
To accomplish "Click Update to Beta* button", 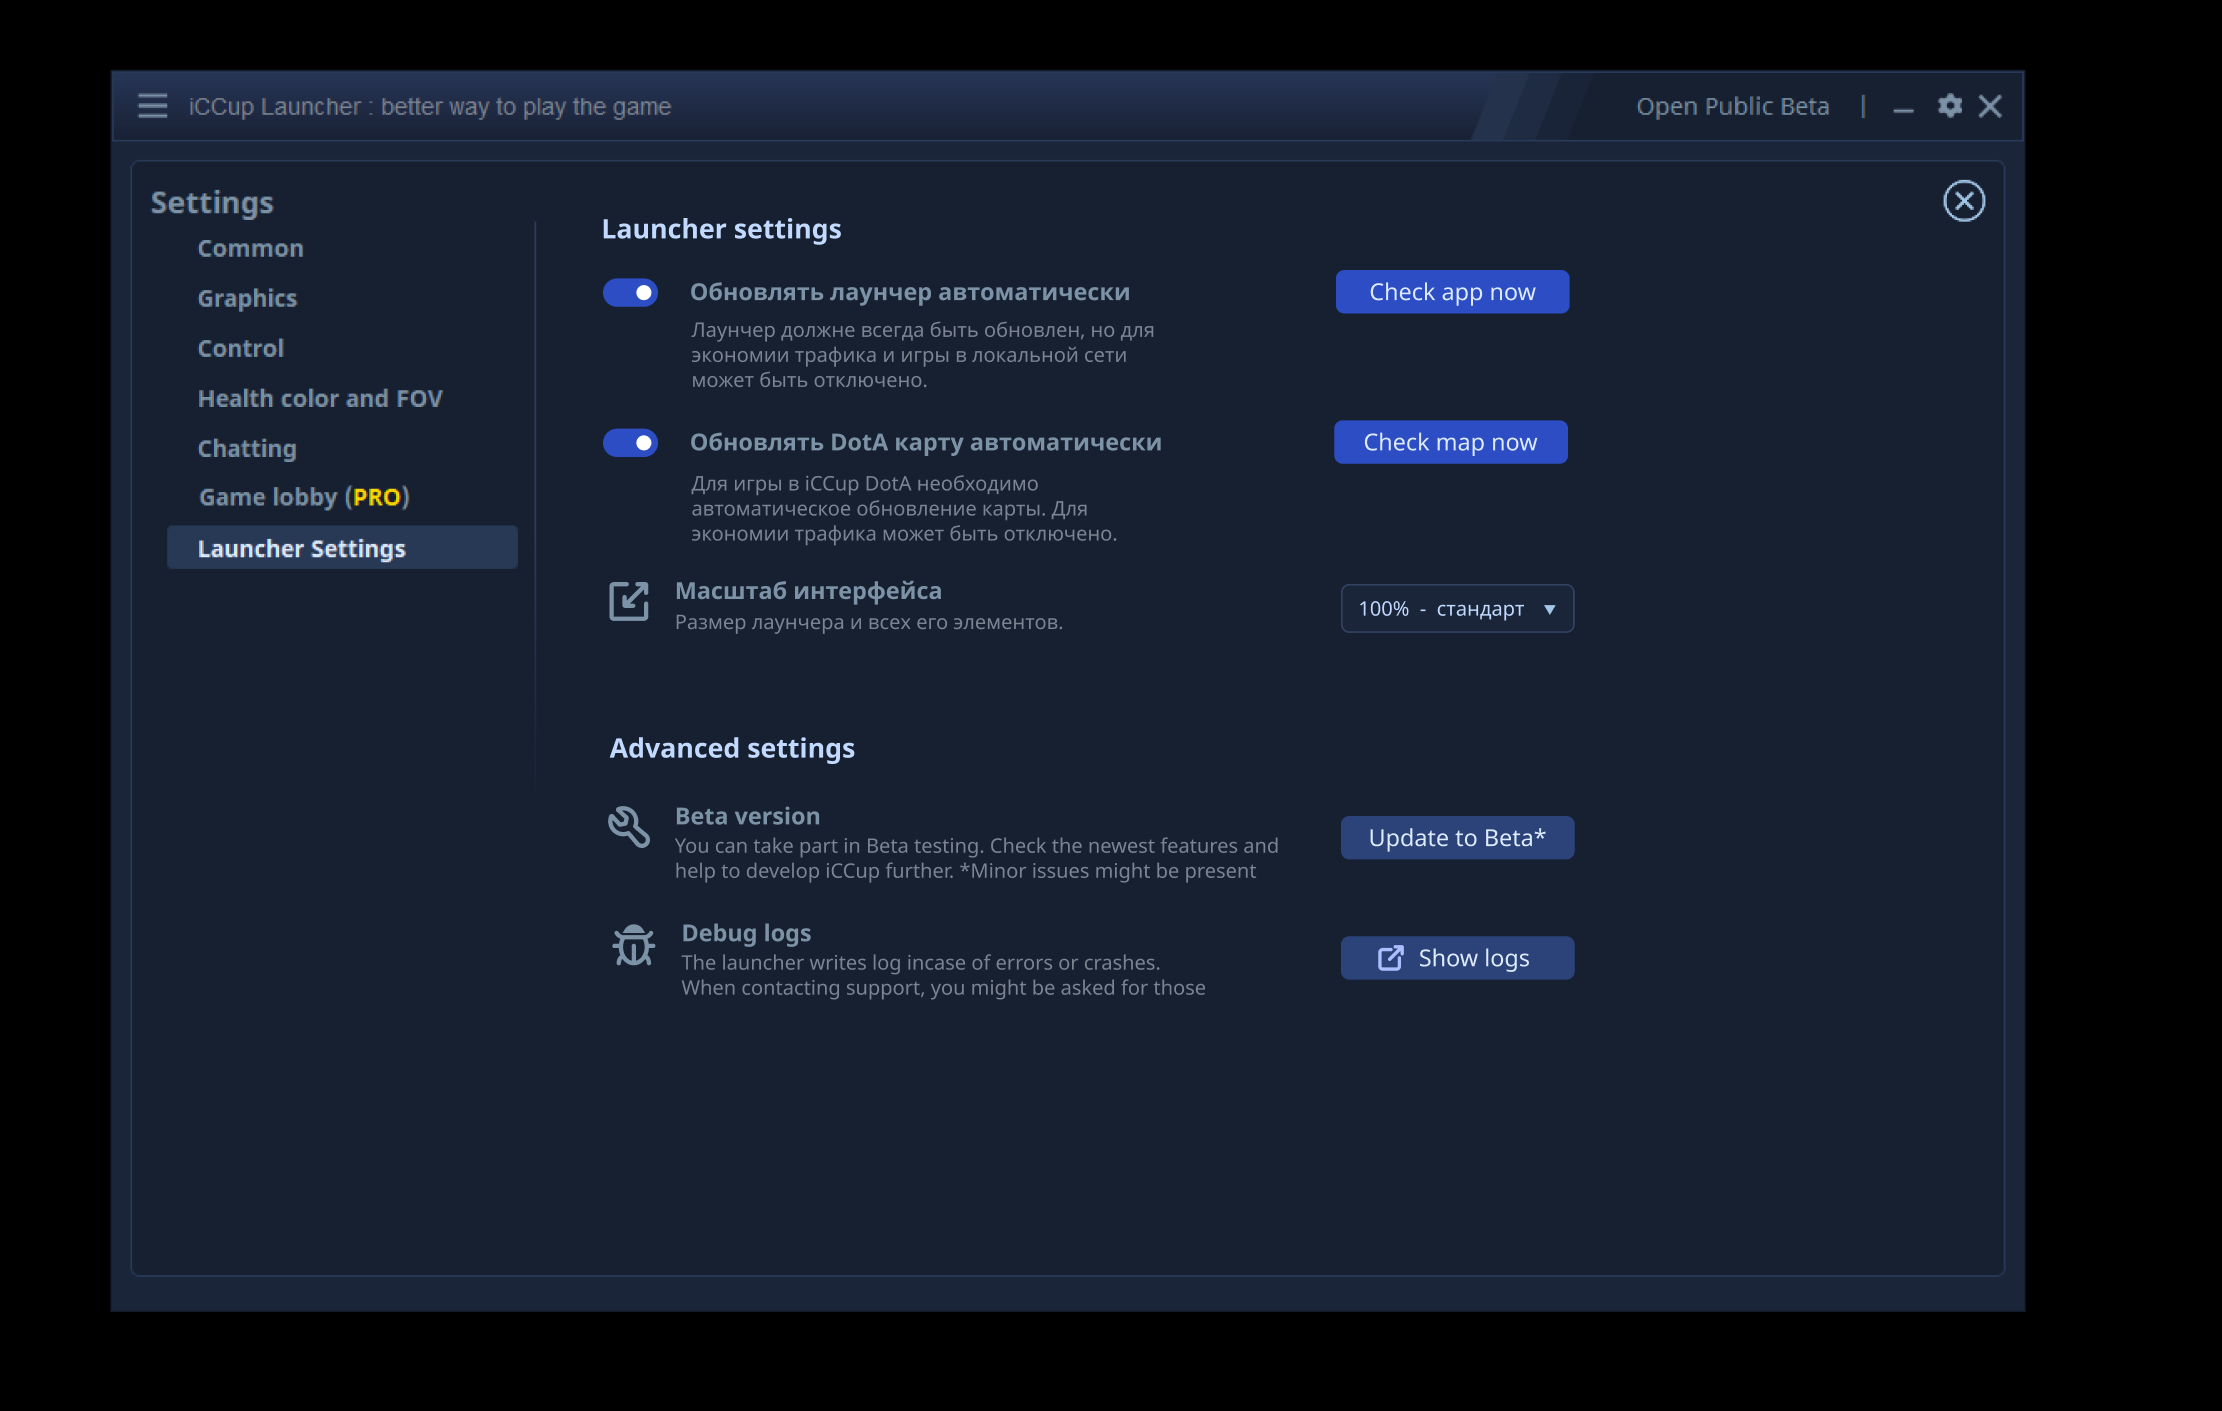I will tap(1456, 838).
